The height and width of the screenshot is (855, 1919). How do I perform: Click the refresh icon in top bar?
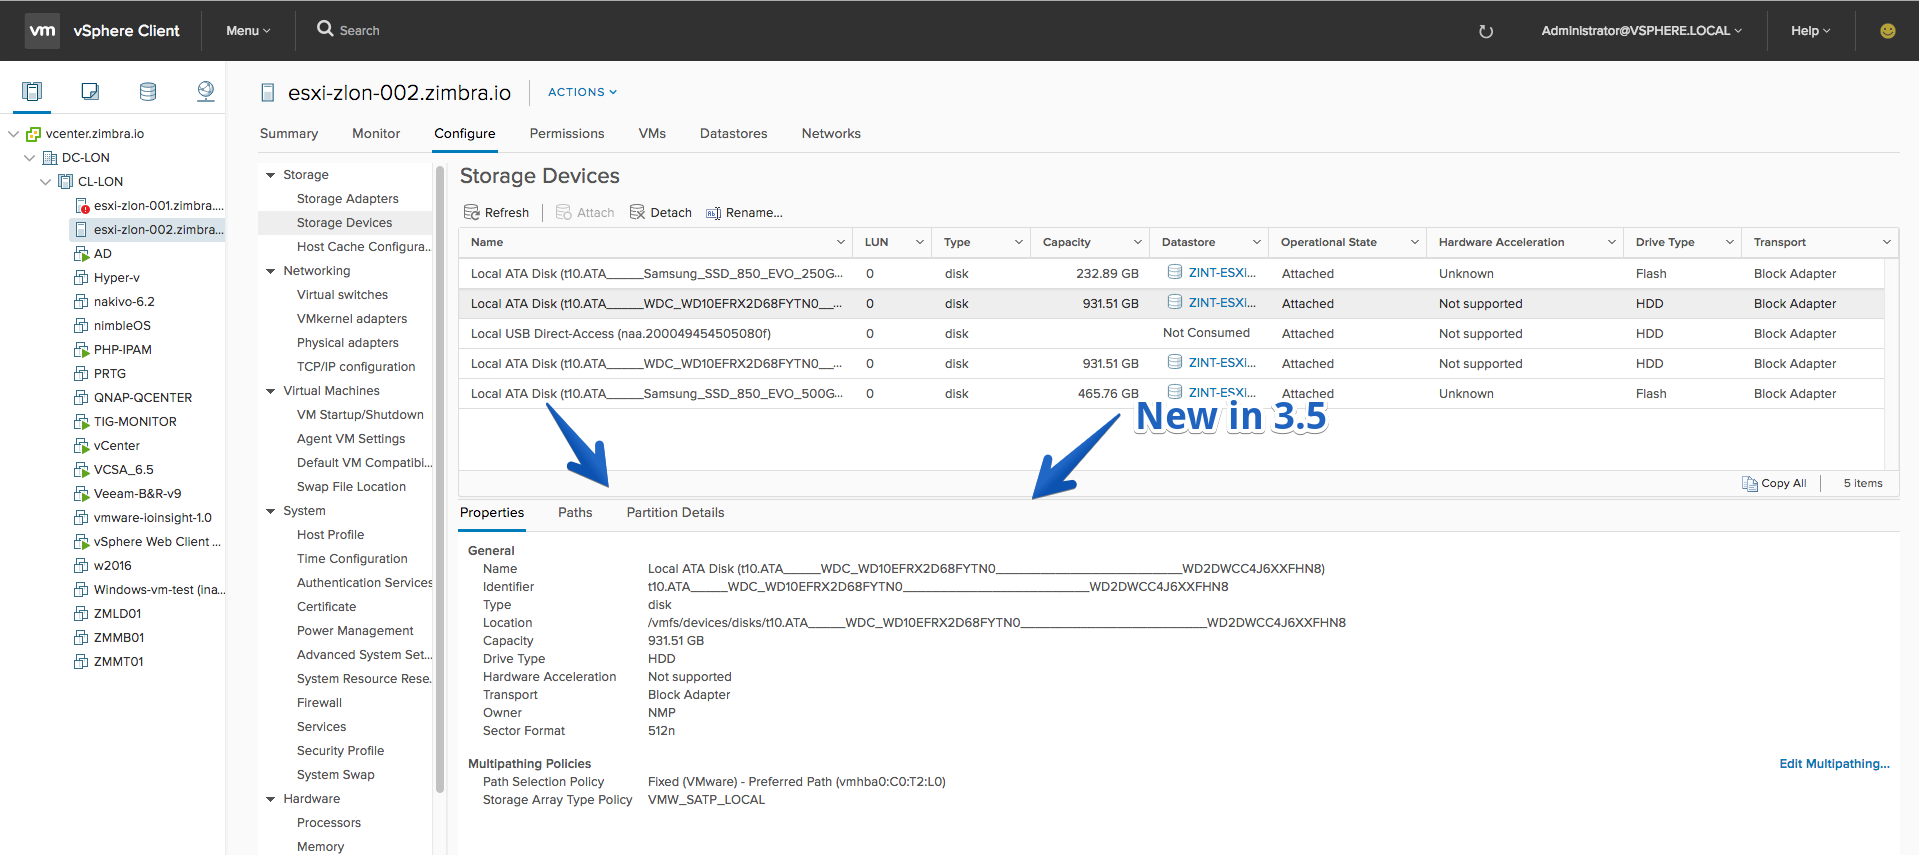1486,31
